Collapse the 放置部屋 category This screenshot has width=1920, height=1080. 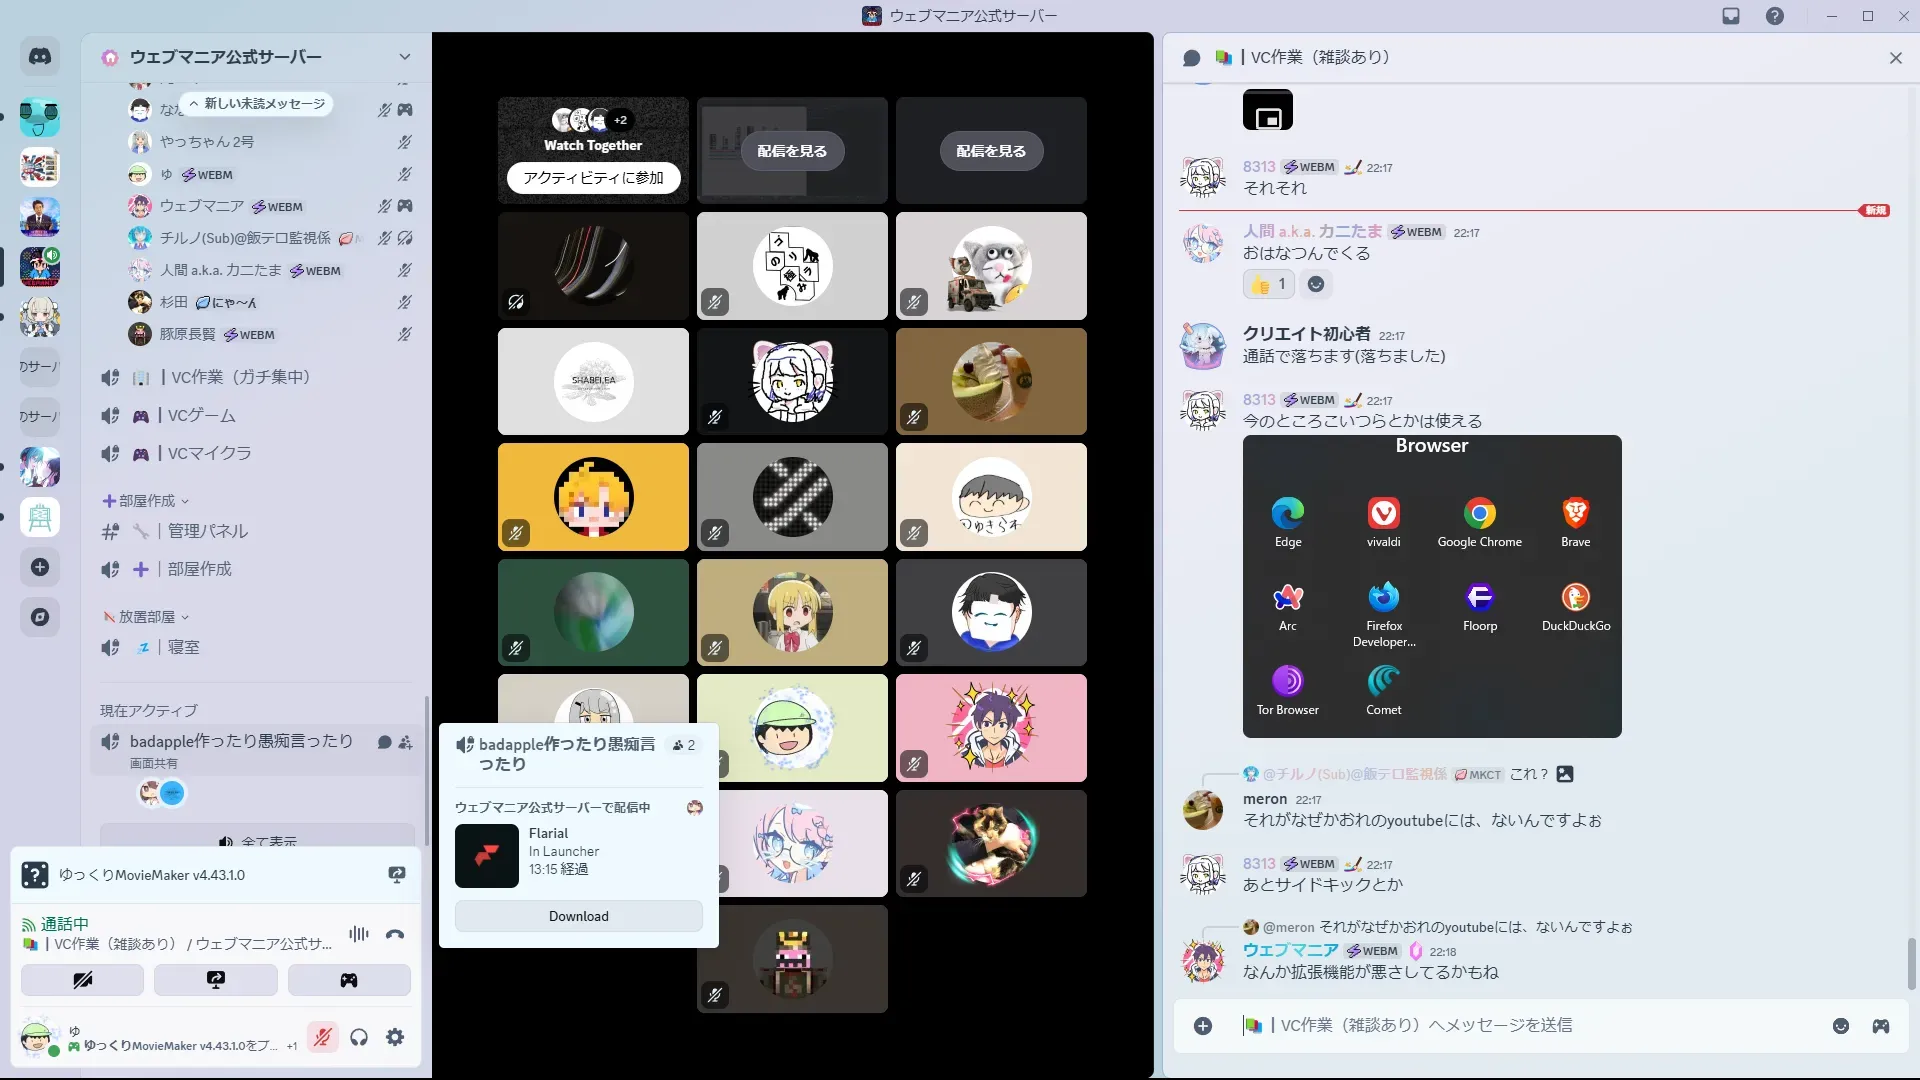[x=146, y=617]
